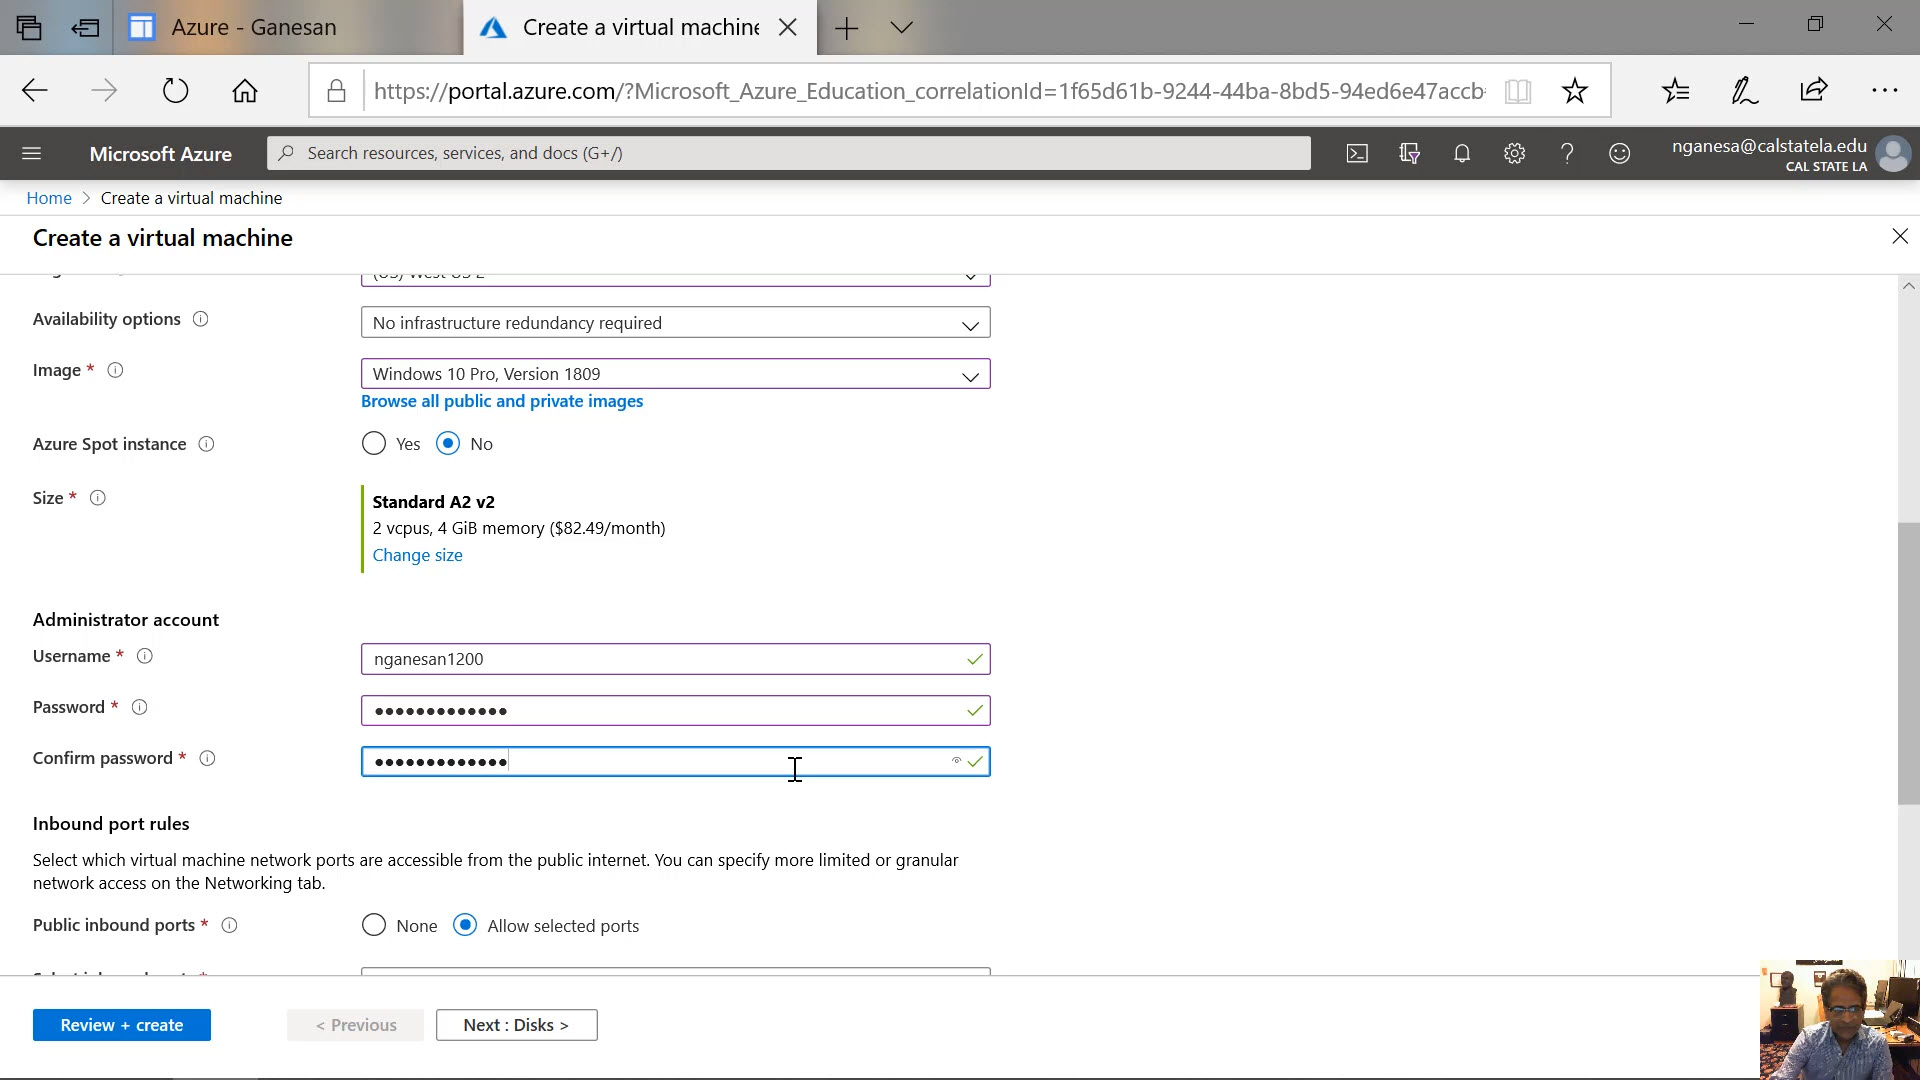Click info icon beside Azure Spot instance
This screenshot has width=1920, height=1080.
click(206, 444)
